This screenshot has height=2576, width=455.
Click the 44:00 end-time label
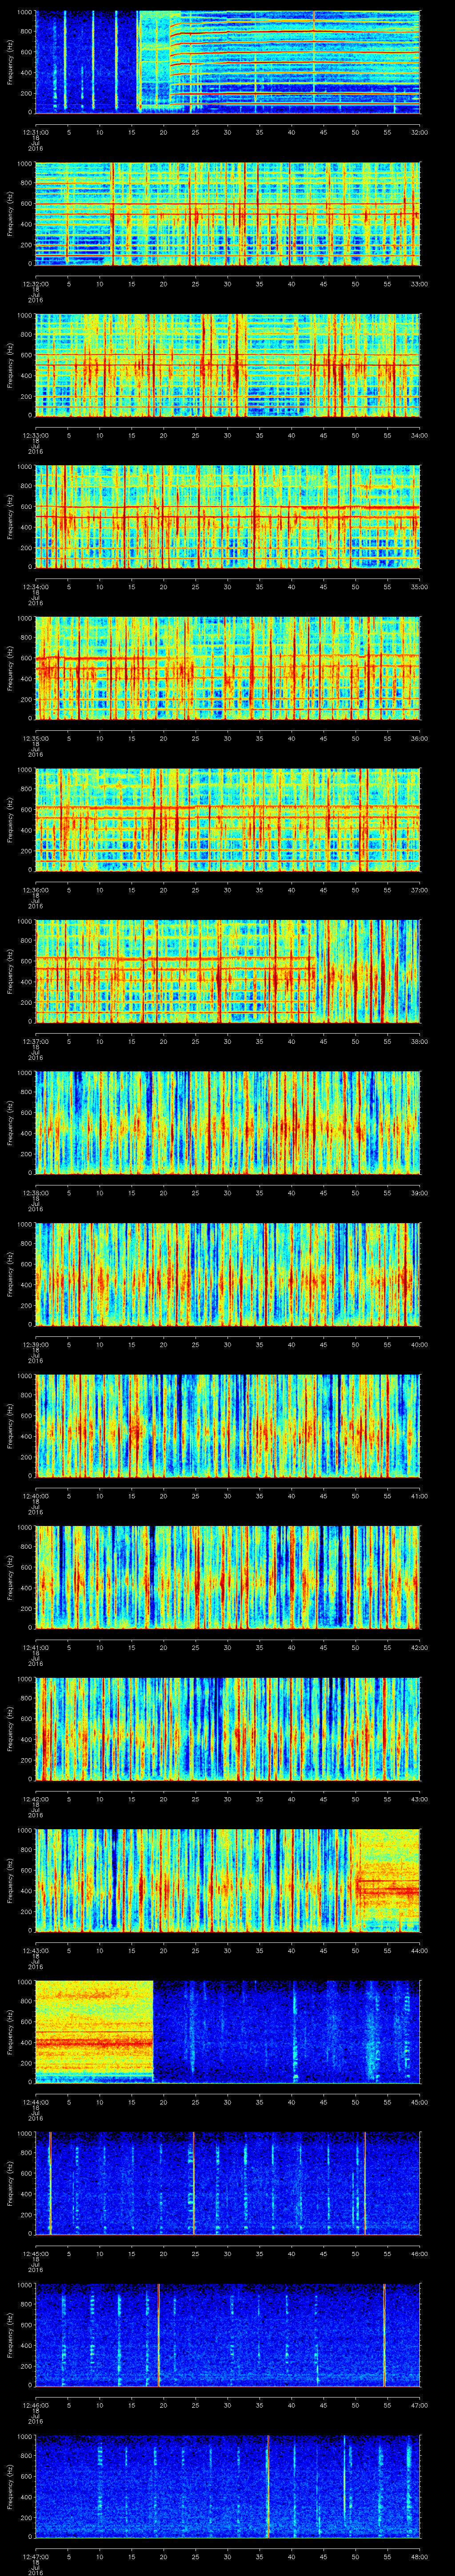tap(419, 1950)
